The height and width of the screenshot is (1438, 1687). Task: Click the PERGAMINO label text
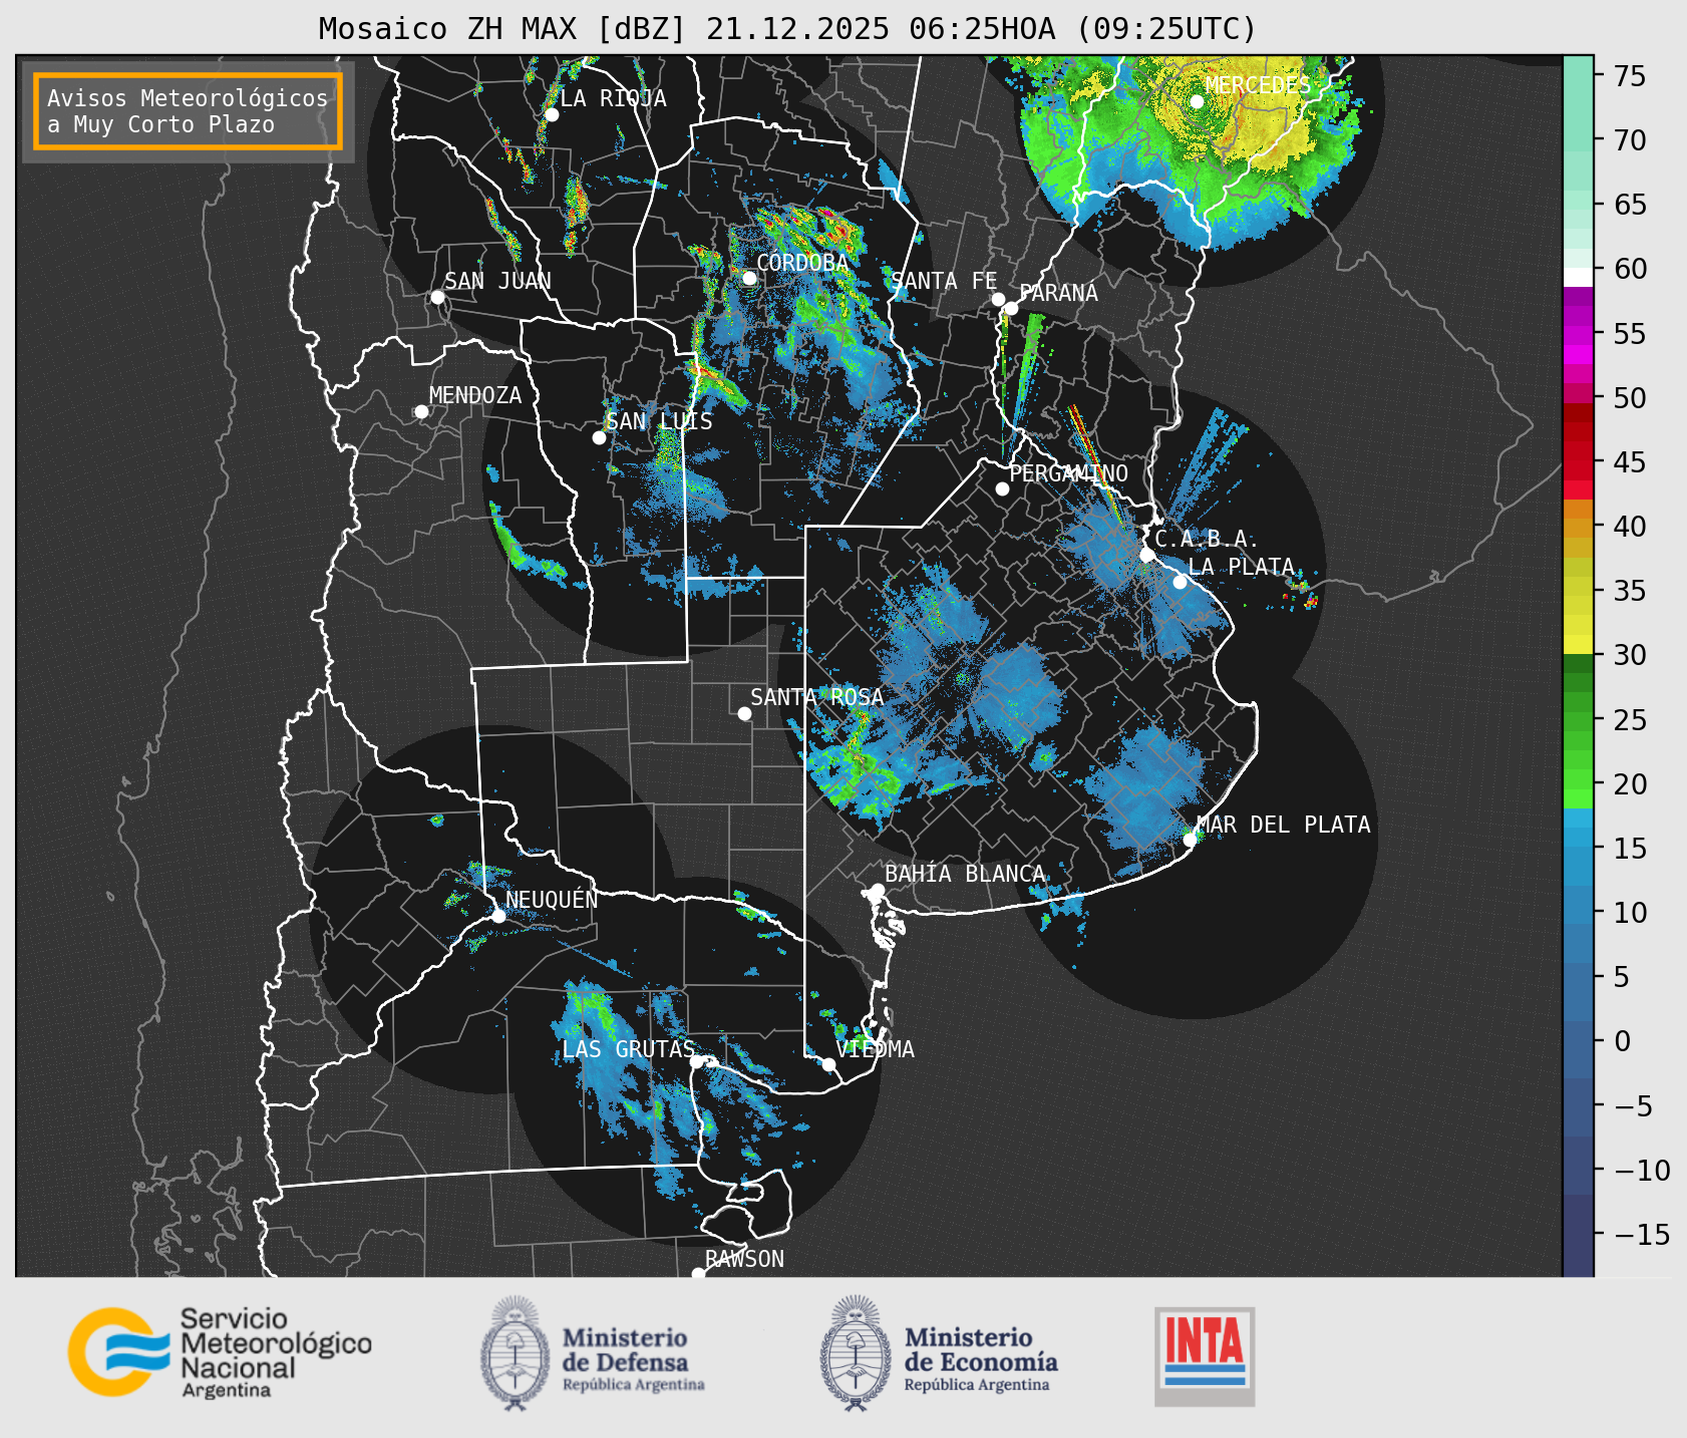pyautogui.click(x=1068, y=474)
